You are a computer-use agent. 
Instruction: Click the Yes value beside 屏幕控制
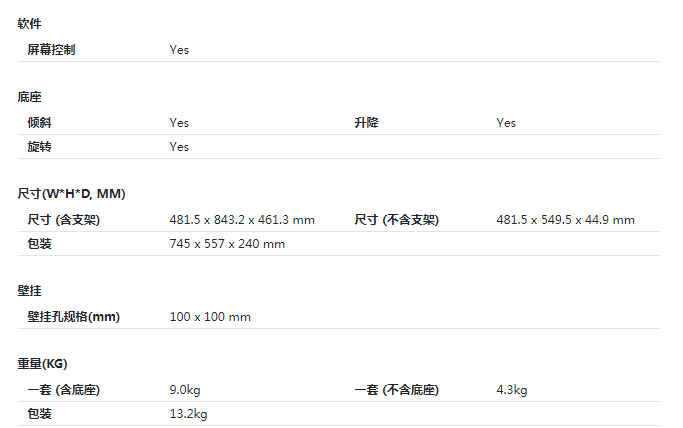[179, 49]
